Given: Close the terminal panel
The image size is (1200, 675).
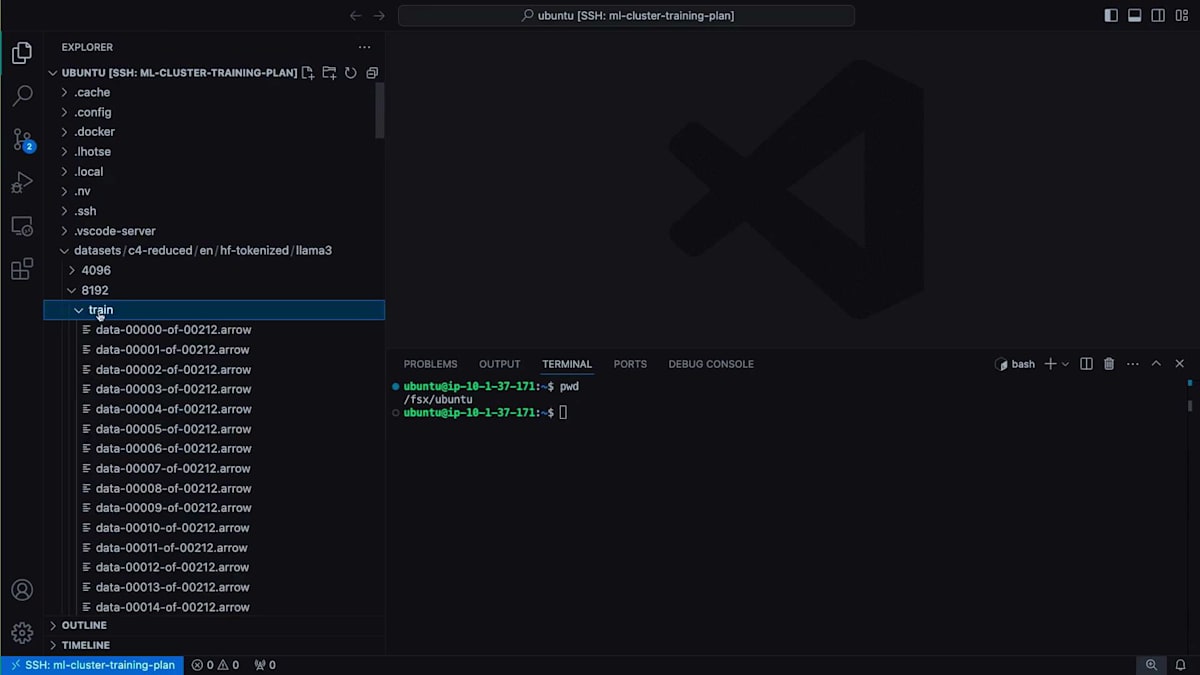Looking at the screenshot, I should pyautogui.click(x=1180, y=364).
